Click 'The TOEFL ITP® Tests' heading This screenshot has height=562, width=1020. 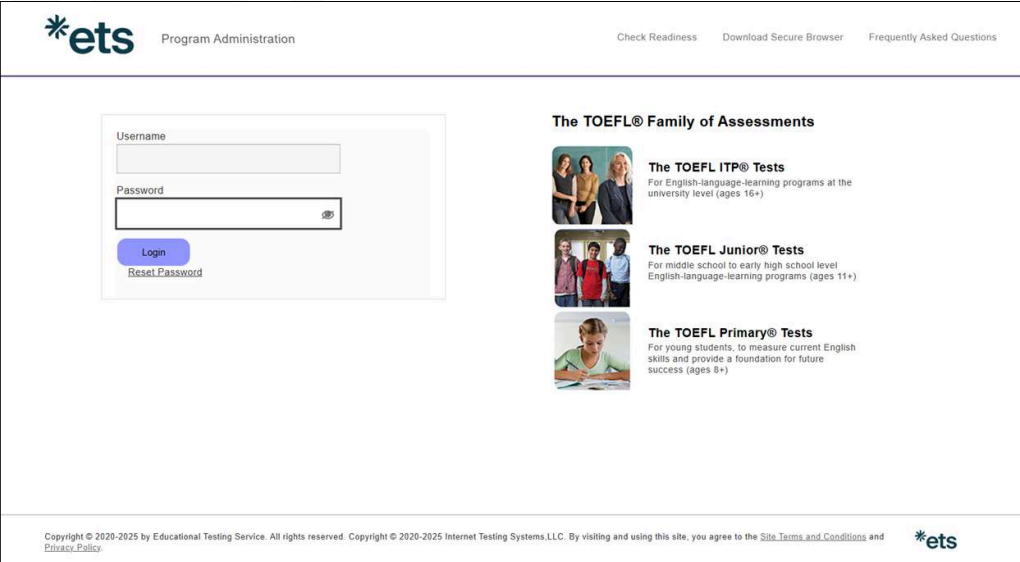coord(716,167)
